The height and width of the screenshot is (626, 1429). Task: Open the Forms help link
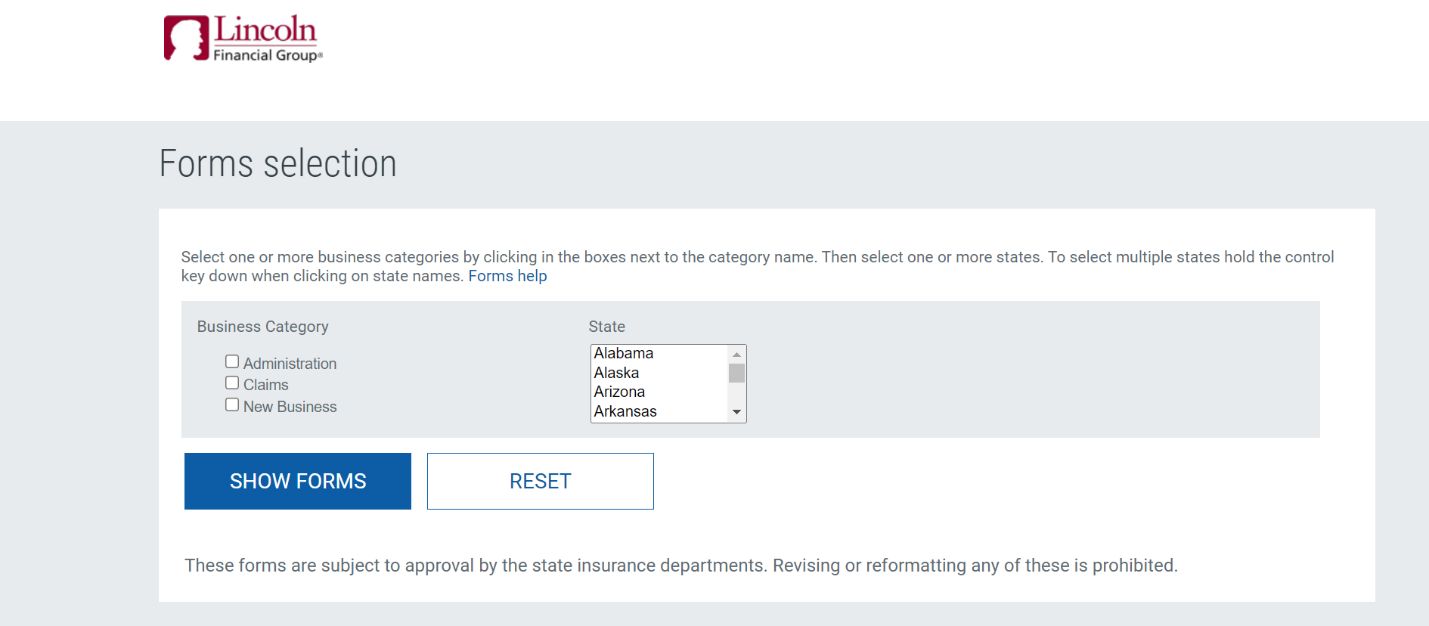(x=508, y=276)
